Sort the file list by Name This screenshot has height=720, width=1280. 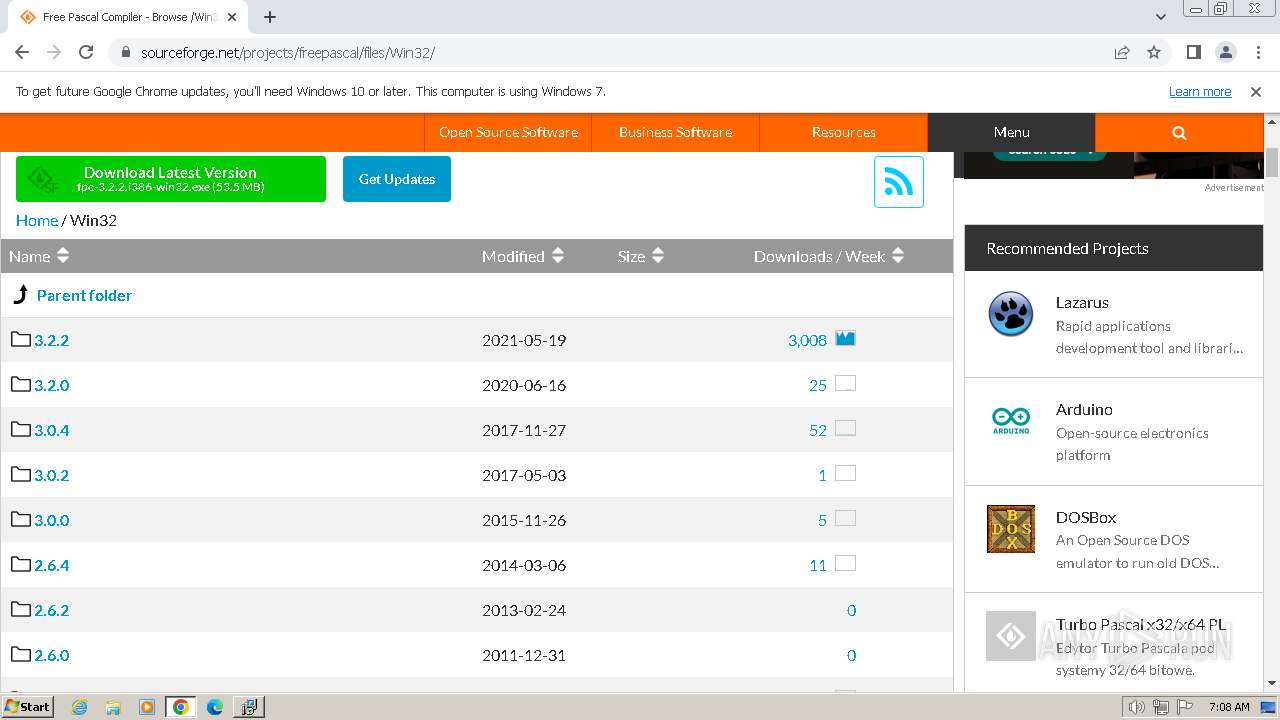coord(39,256)
